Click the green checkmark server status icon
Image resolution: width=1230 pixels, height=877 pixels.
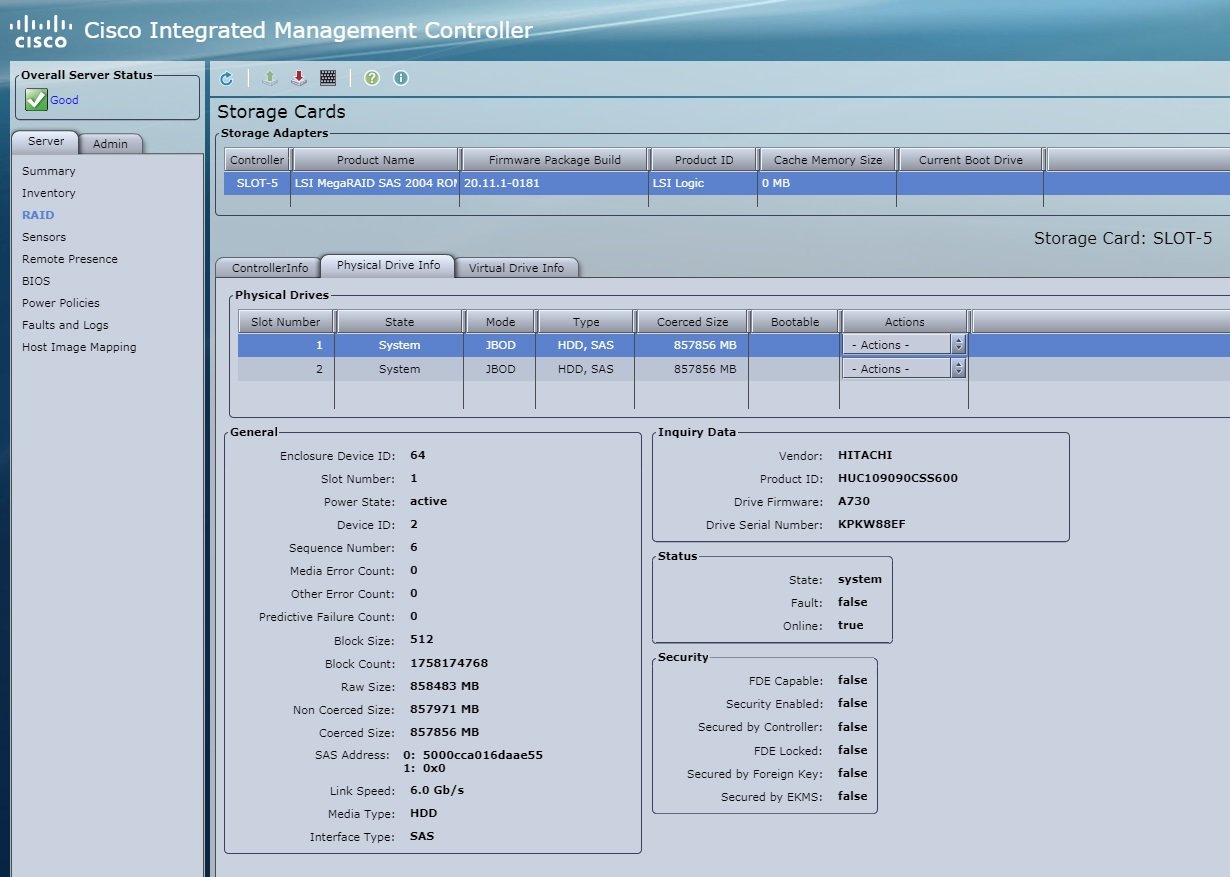click(x=36, y=100)
